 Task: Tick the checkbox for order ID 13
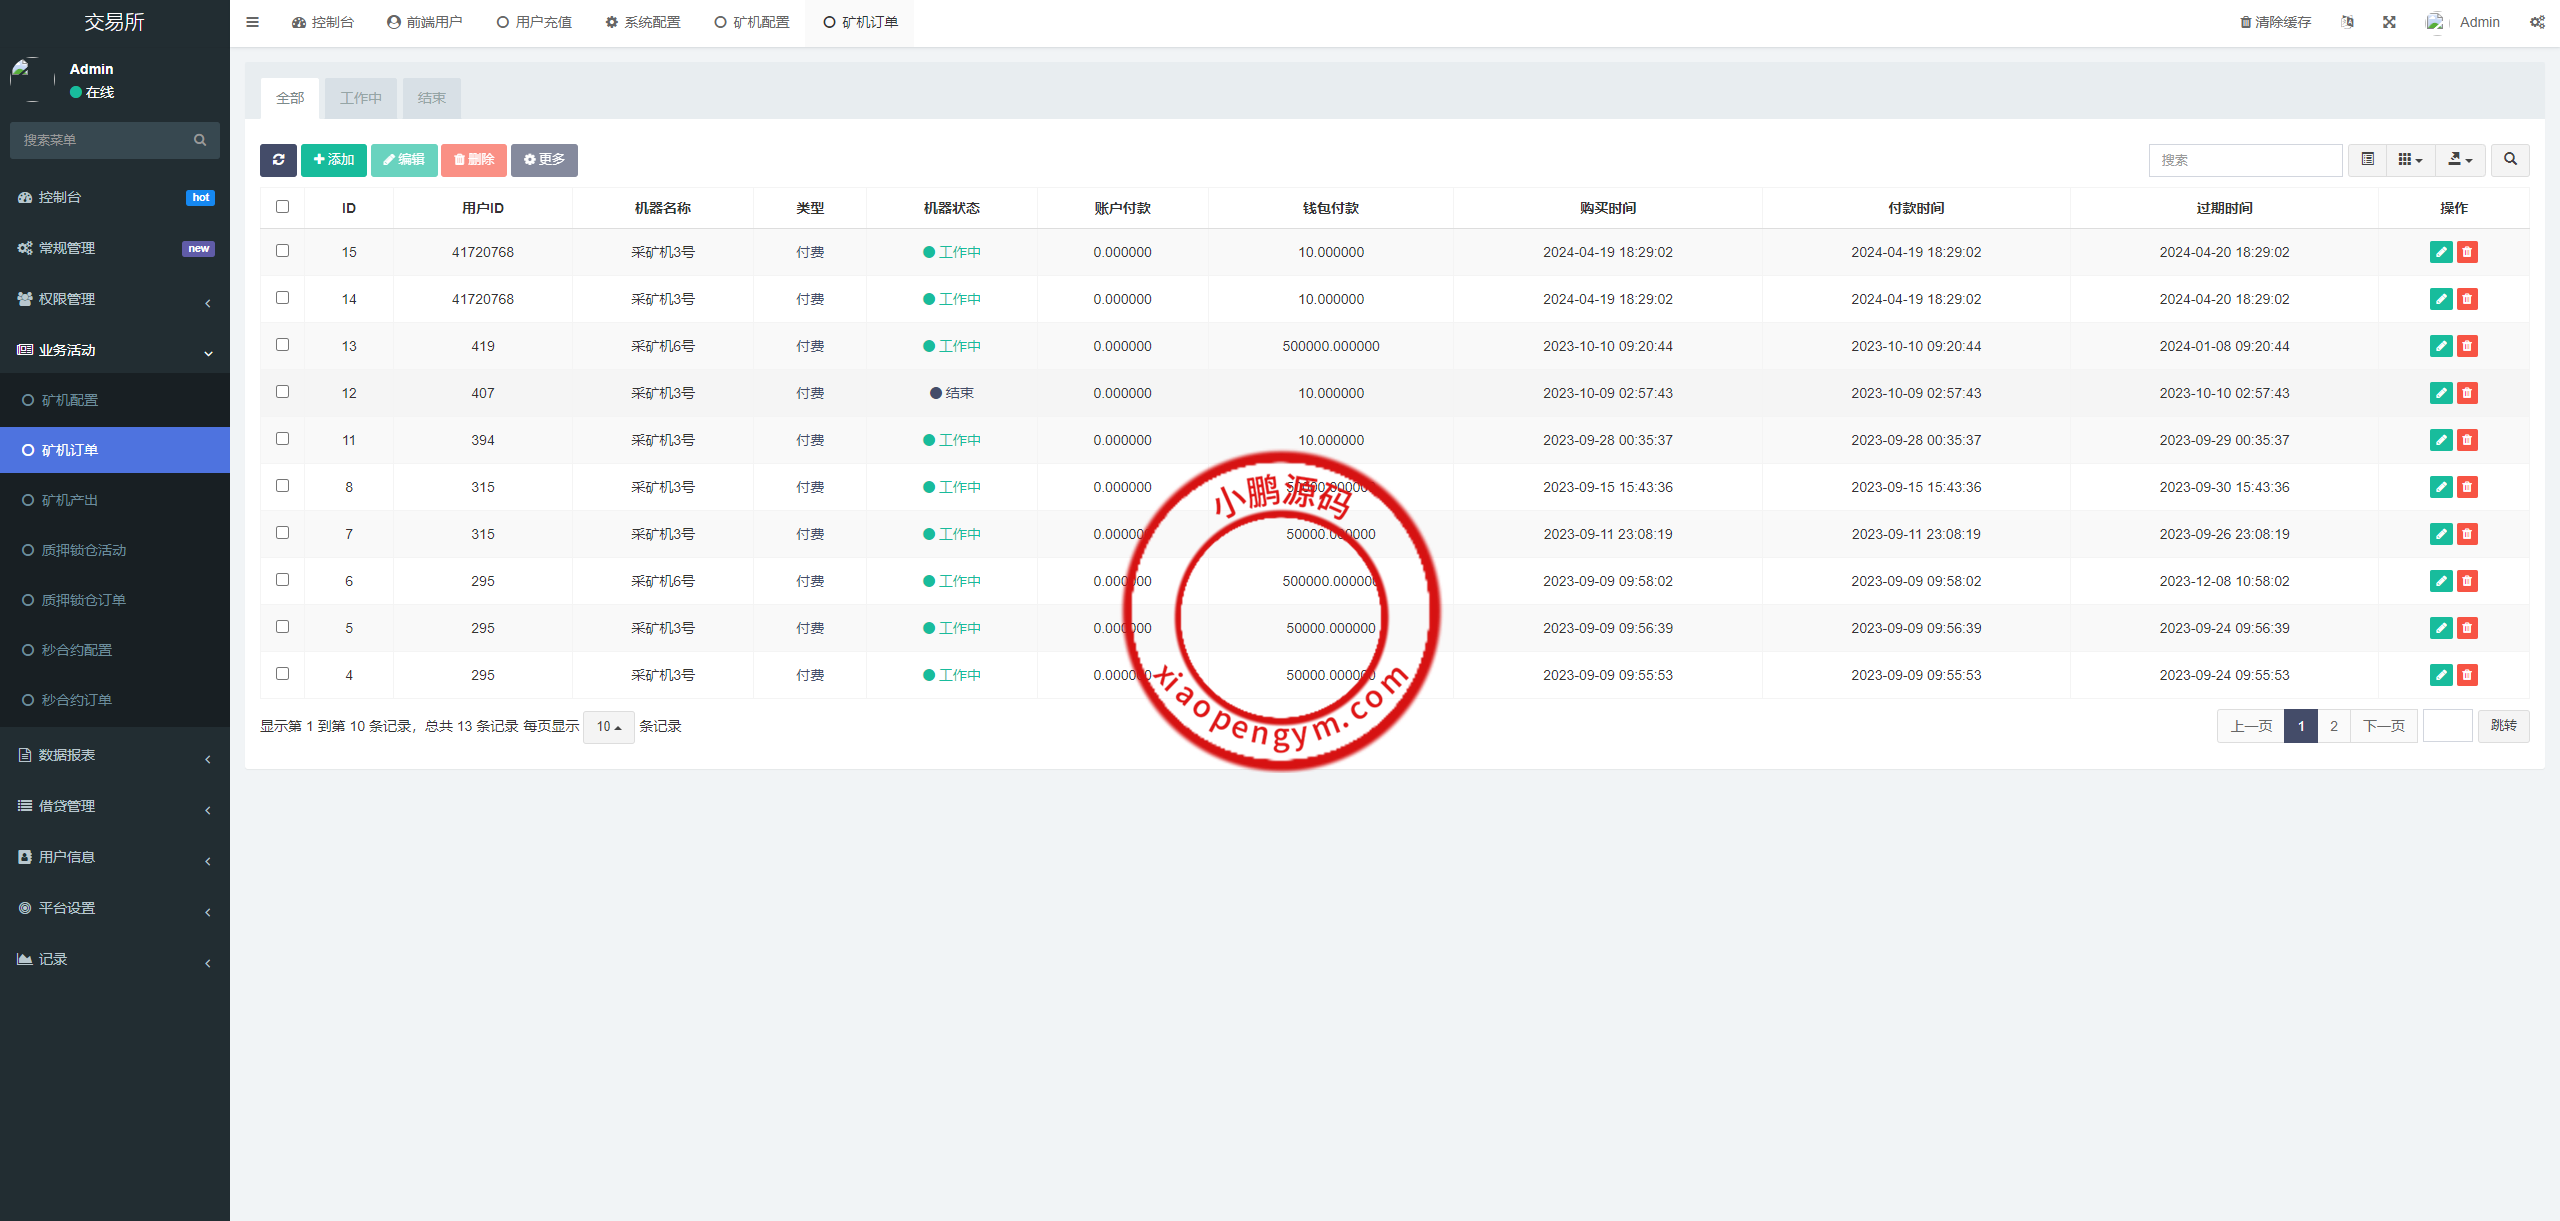pos(283,345)
